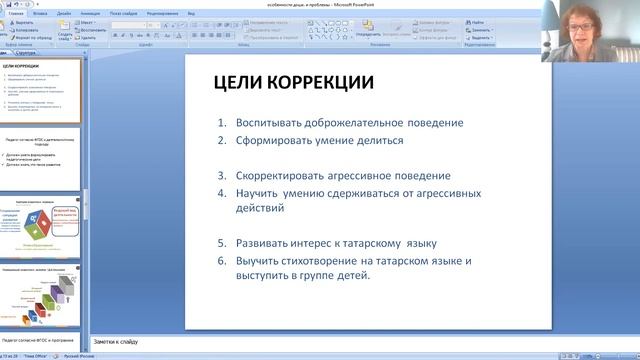640x360 pixels.
Task: Open Shape Outline (Контур фигуры) dropdown
Action: pyautogui.click(x=431, y=30)
